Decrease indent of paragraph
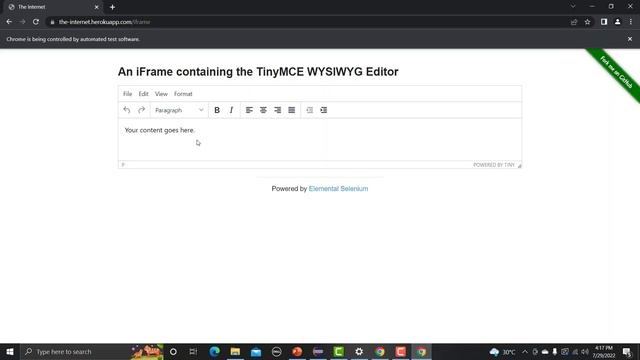Image resolution: width=640 pixels, height=360 pixels. (x=310, y=110)
